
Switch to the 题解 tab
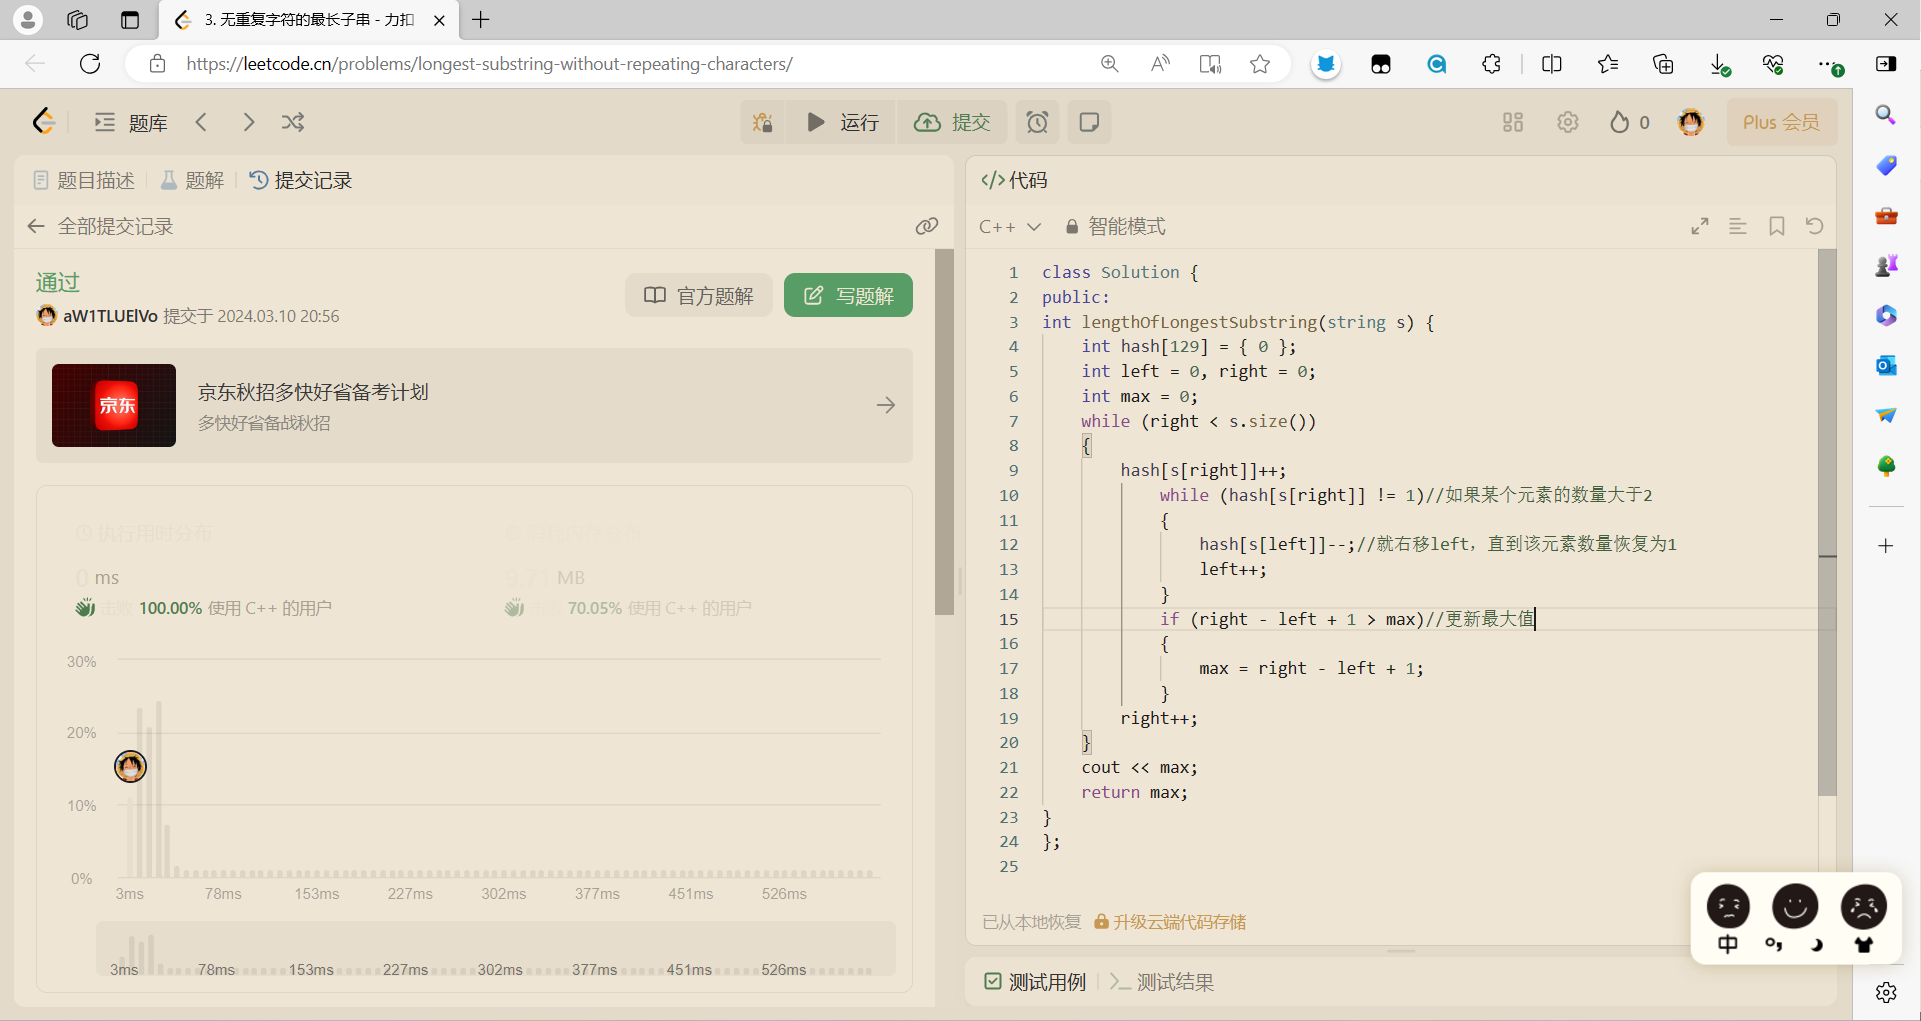pos(192,180)
